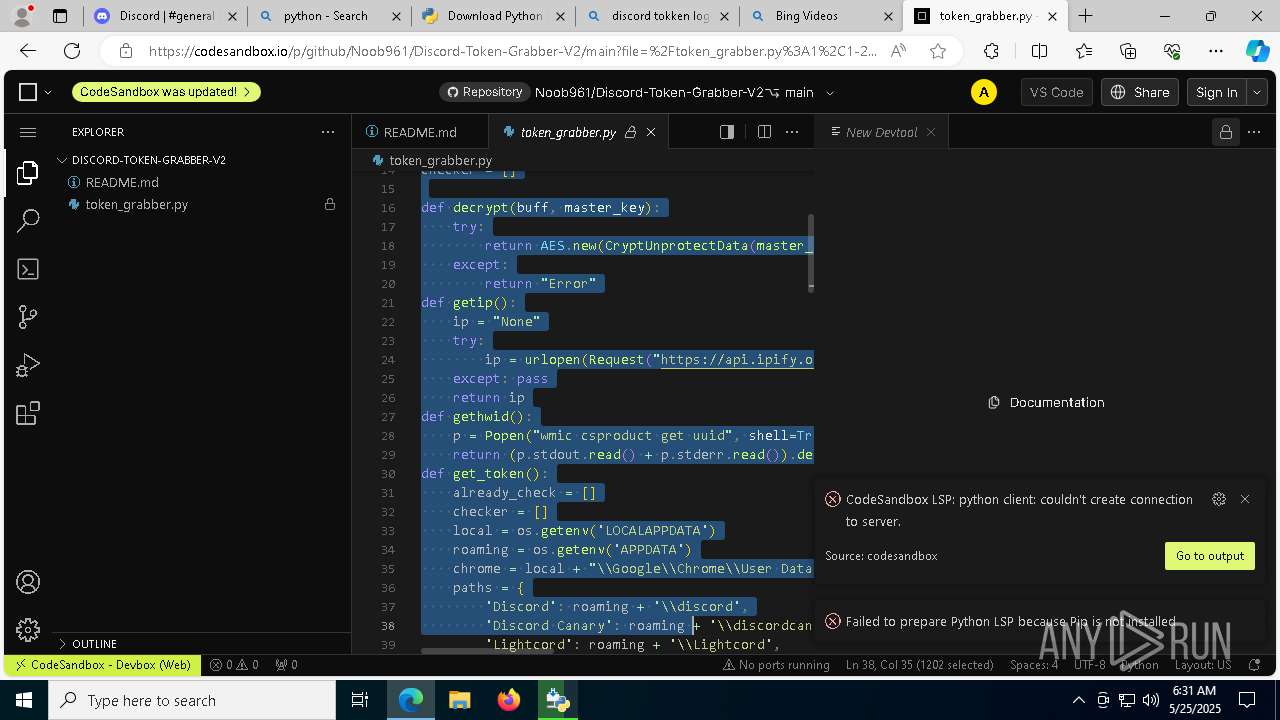1280x720 pixels.
Task: Open the Explorer view in the activity bar
Action: (28, 173)
